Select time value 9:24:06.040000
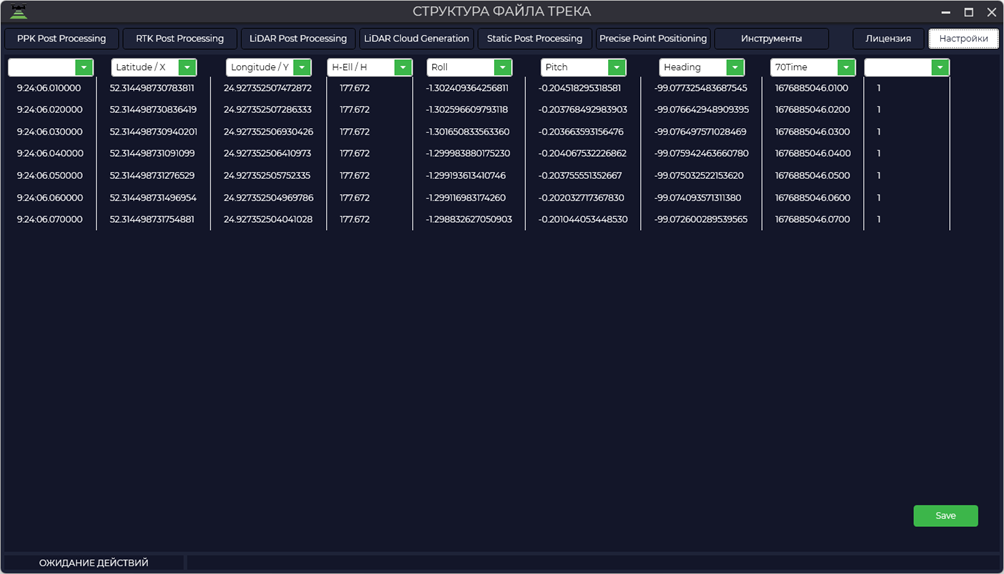 click(49, 154)
